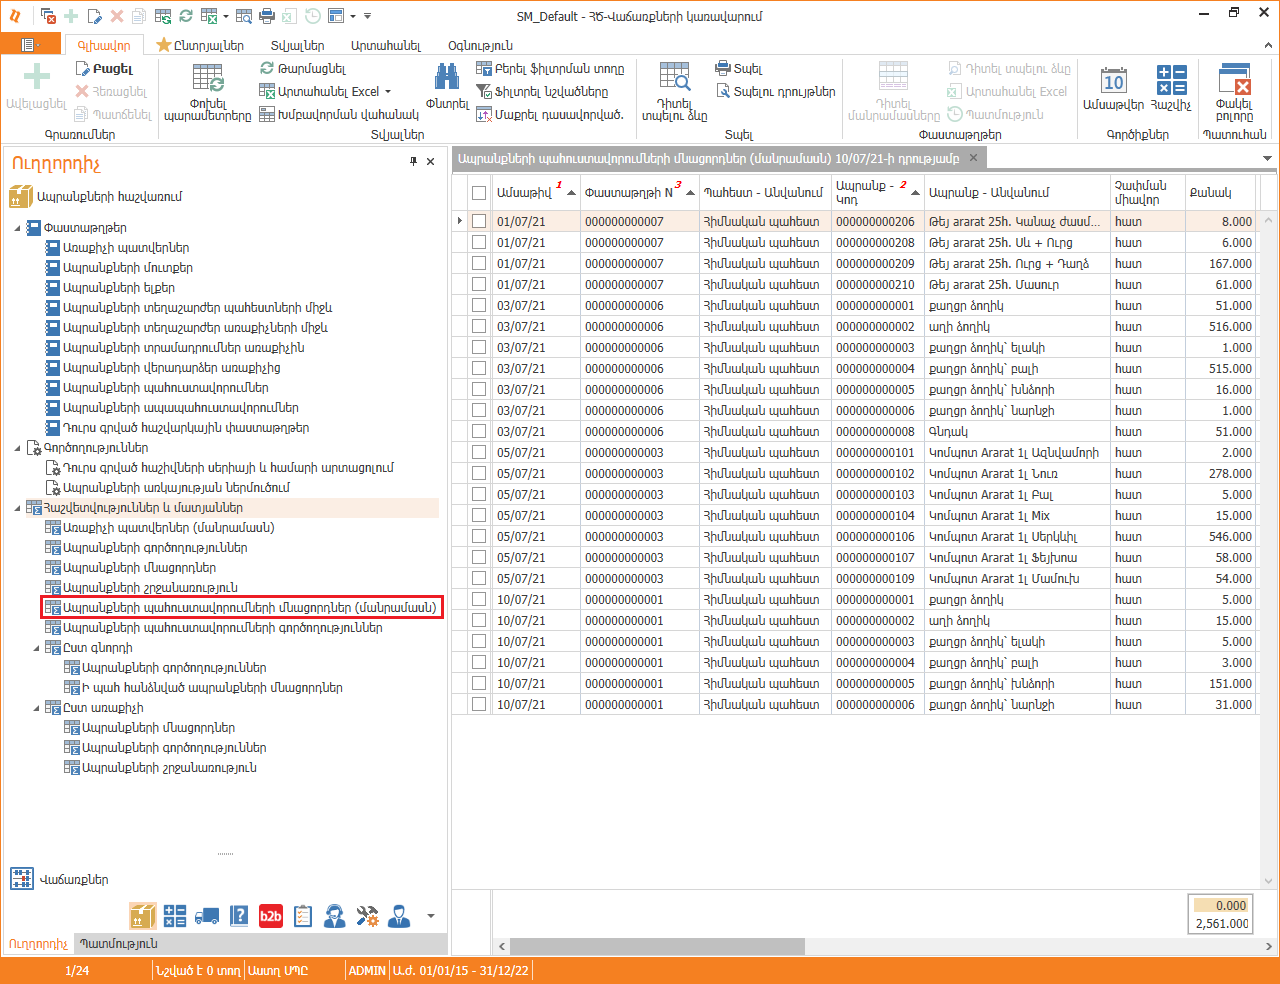The width and height of the screenshot is (1280, 984).
Task: Click the close-all-windows icon in the quick access toolbar
Action: point(48,16)
